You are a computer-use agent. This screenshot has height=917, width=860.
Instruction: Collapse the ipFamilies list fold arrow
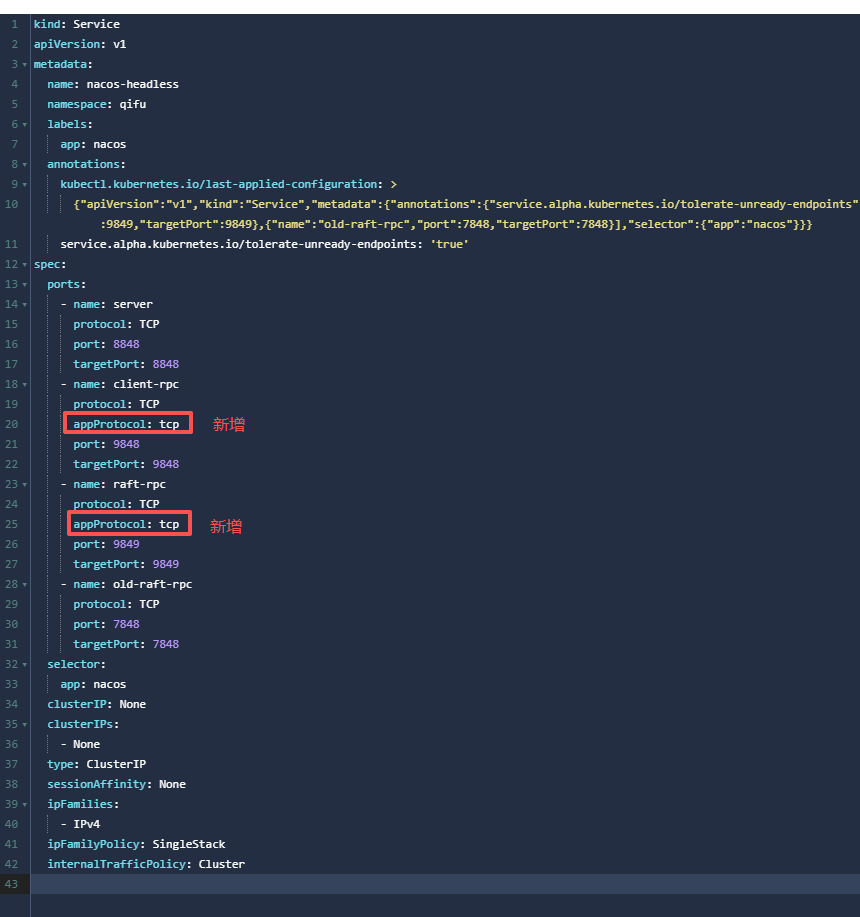[x=25, y=804]
